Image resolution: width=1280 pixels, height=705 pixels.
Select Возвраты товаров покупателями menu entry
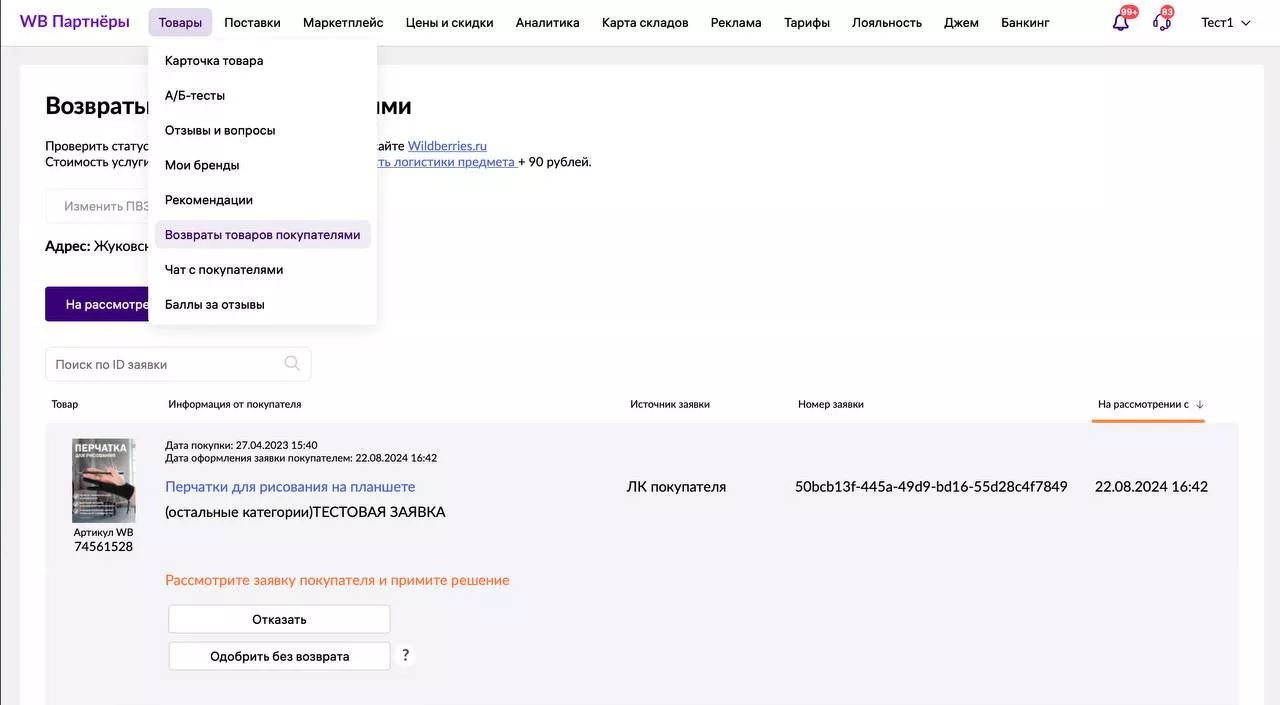coord(262,235)
